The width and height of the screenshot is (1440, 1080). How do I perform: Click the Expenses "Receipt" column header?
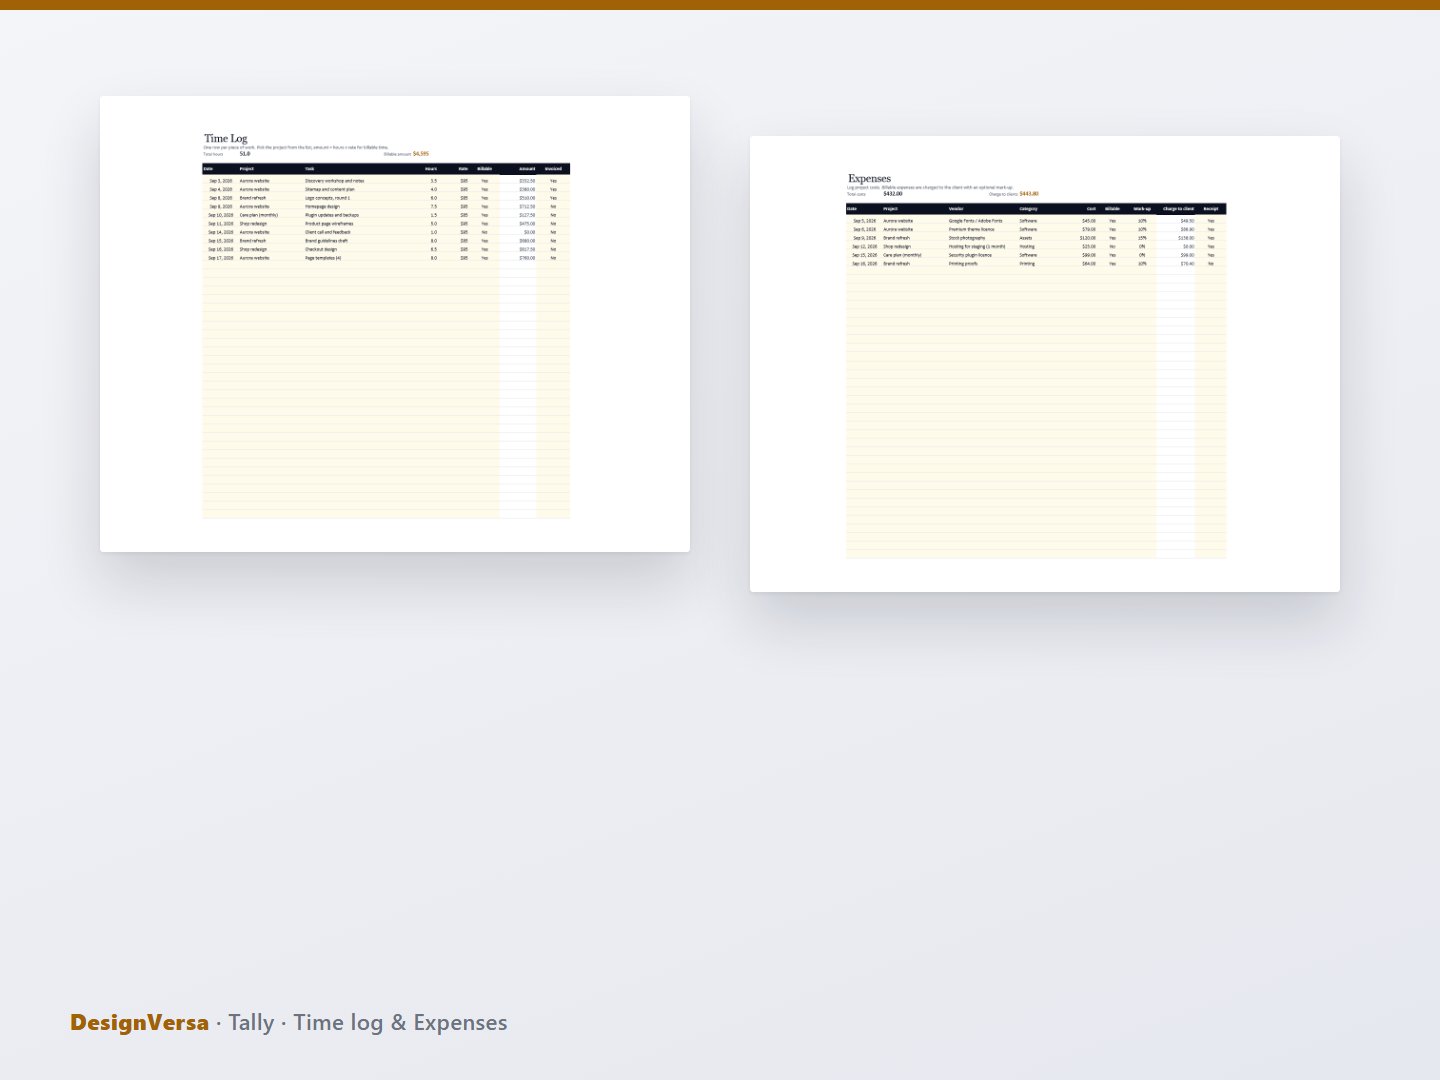(x=1211, y=209)
